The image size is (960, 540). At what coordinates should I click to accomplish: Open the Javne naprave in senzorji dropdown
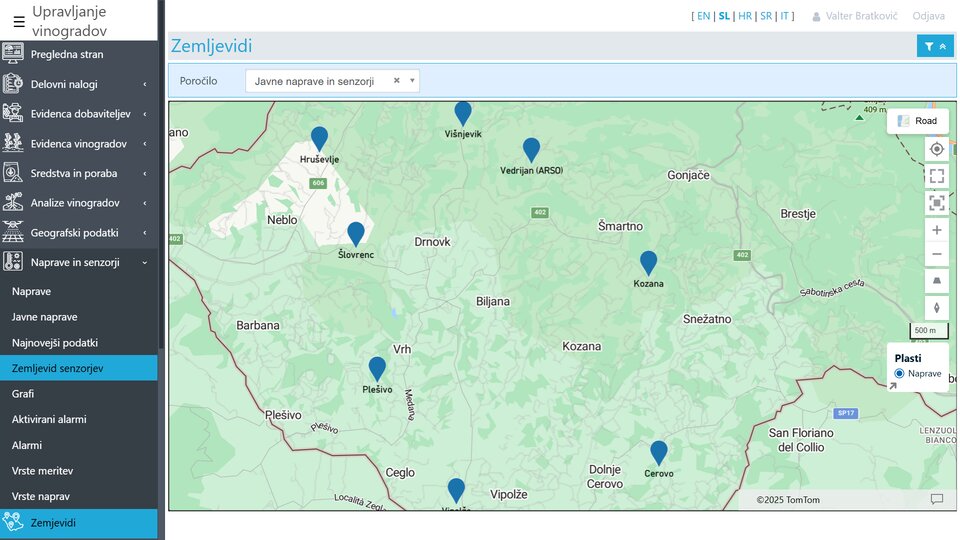332,81
